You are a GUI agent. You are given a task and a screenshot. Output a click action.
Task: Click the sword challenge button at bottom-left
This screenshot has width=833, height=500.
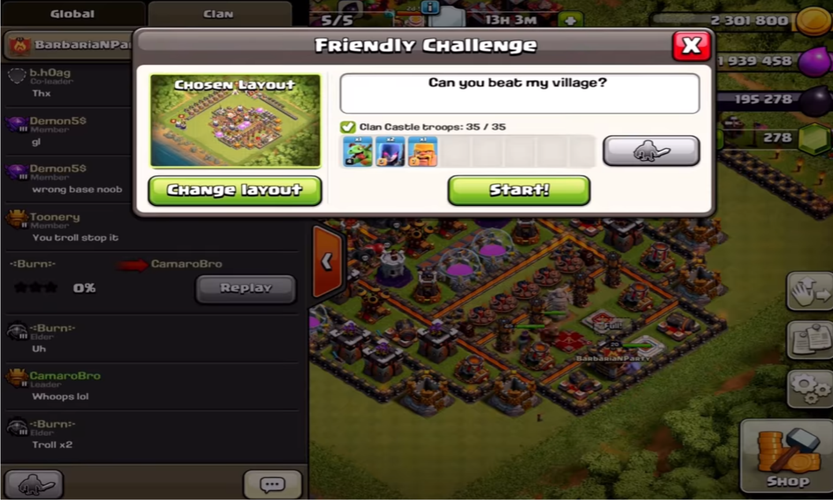33,484
